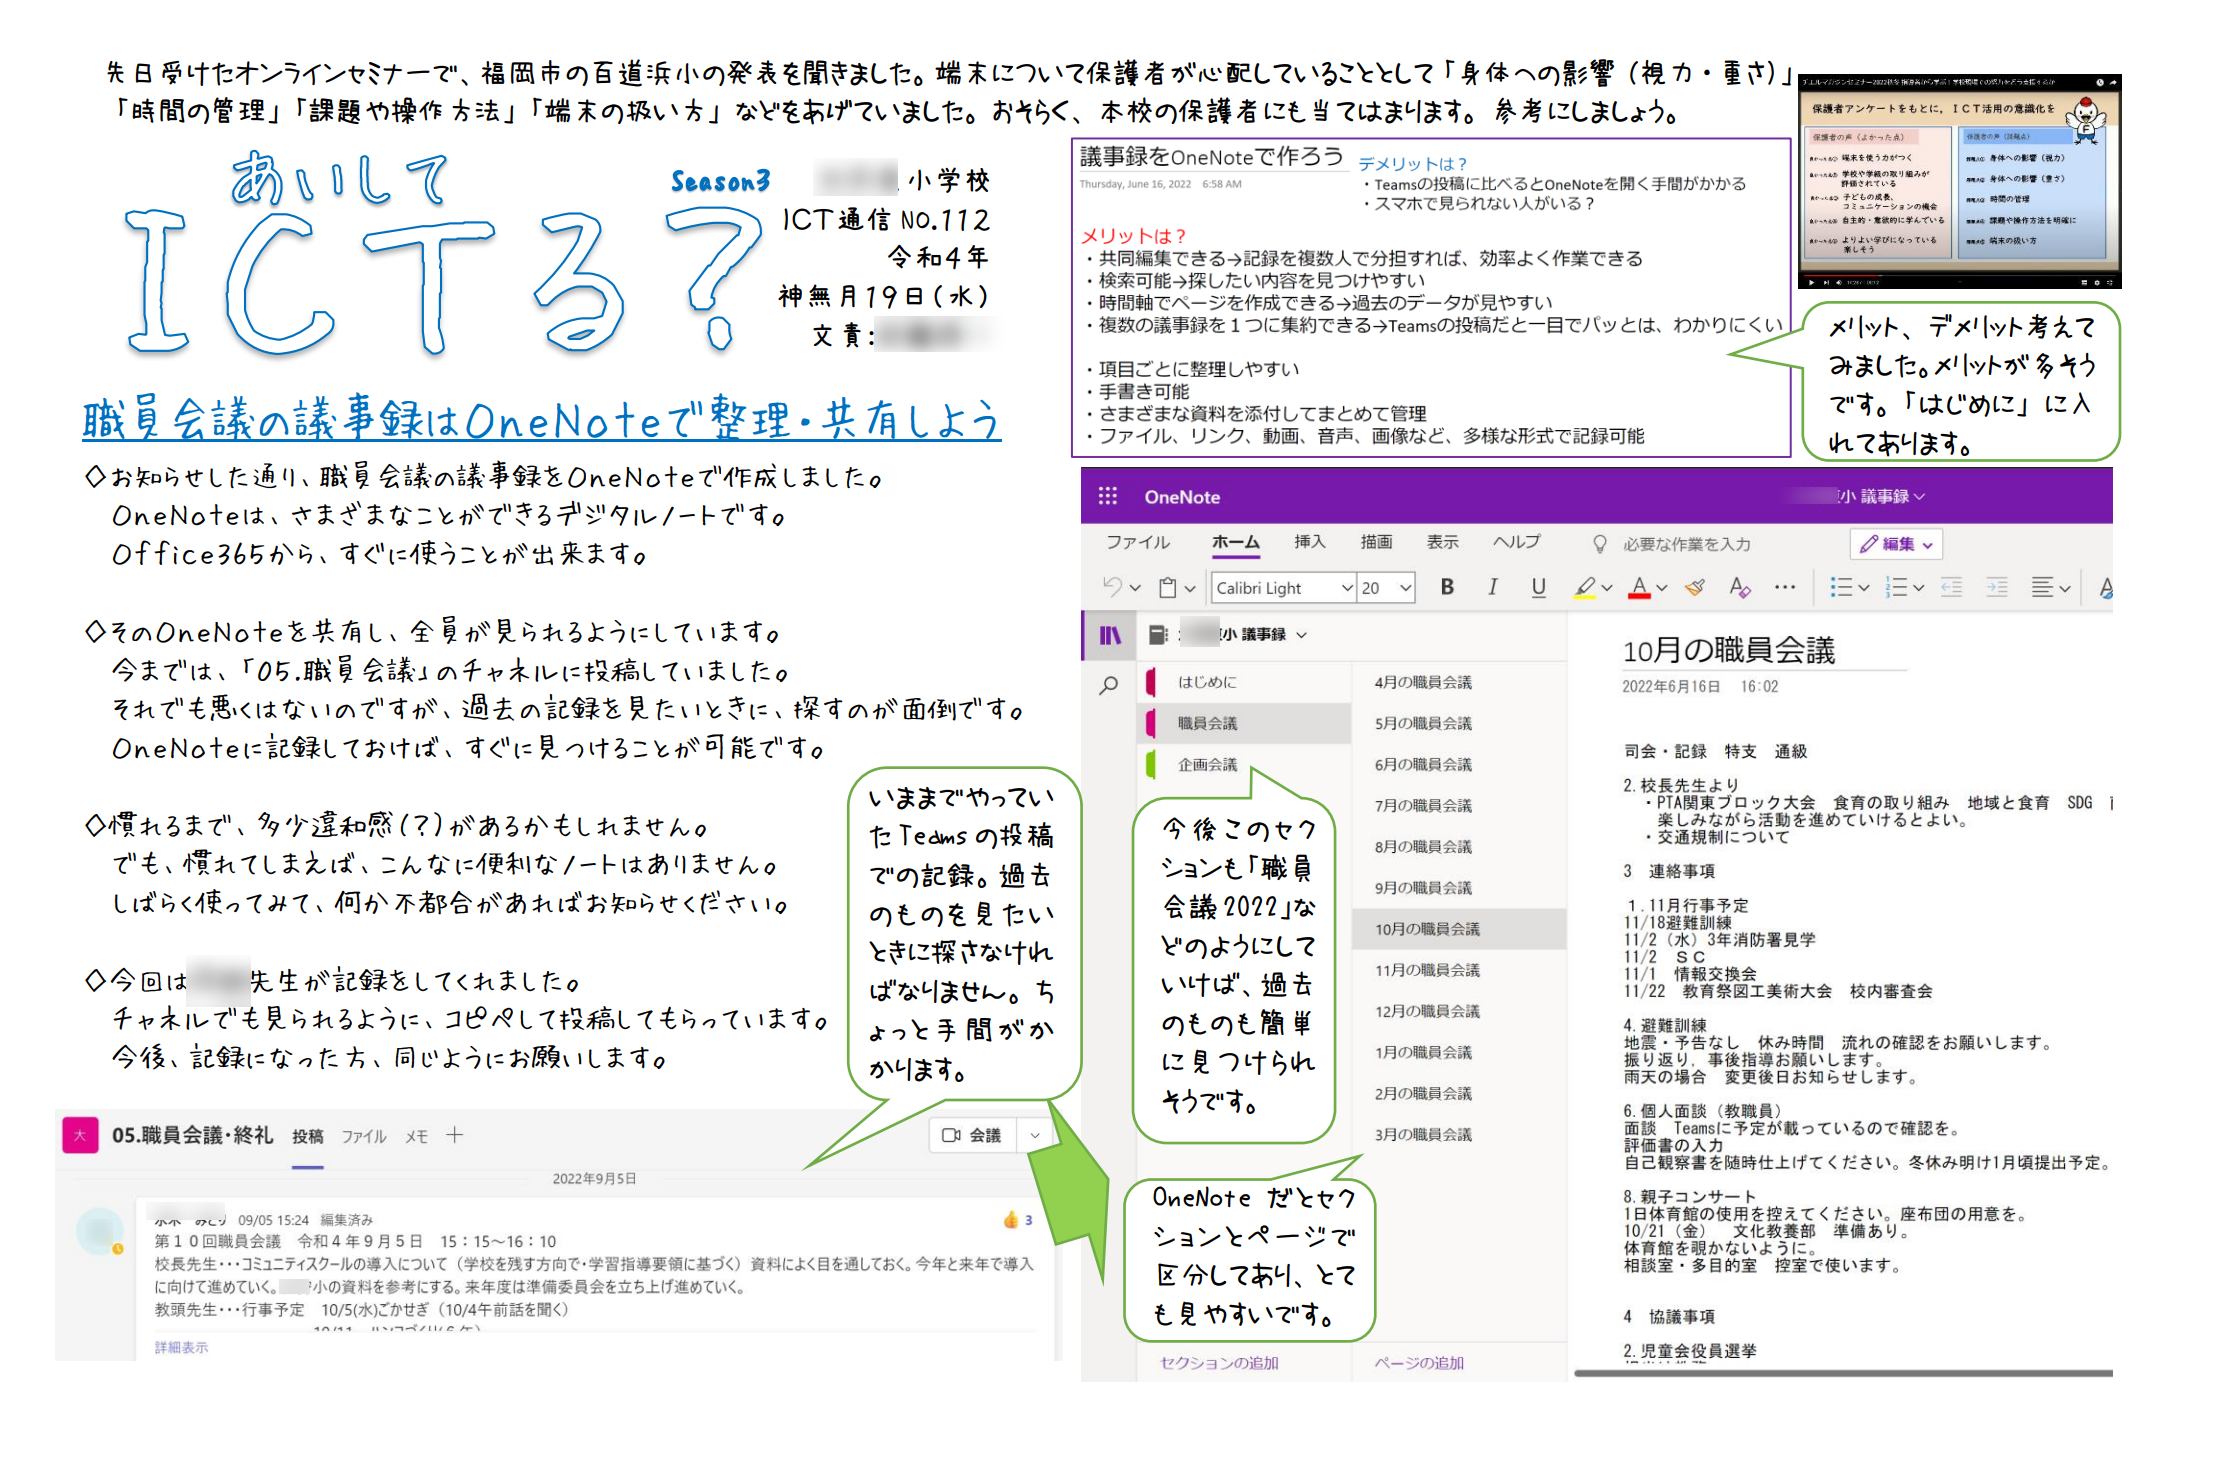Expand the highlighter color dropdown arrow
This screenshot has width=2228, height=1477.
pyautogui.click(x=1606, y=588)
